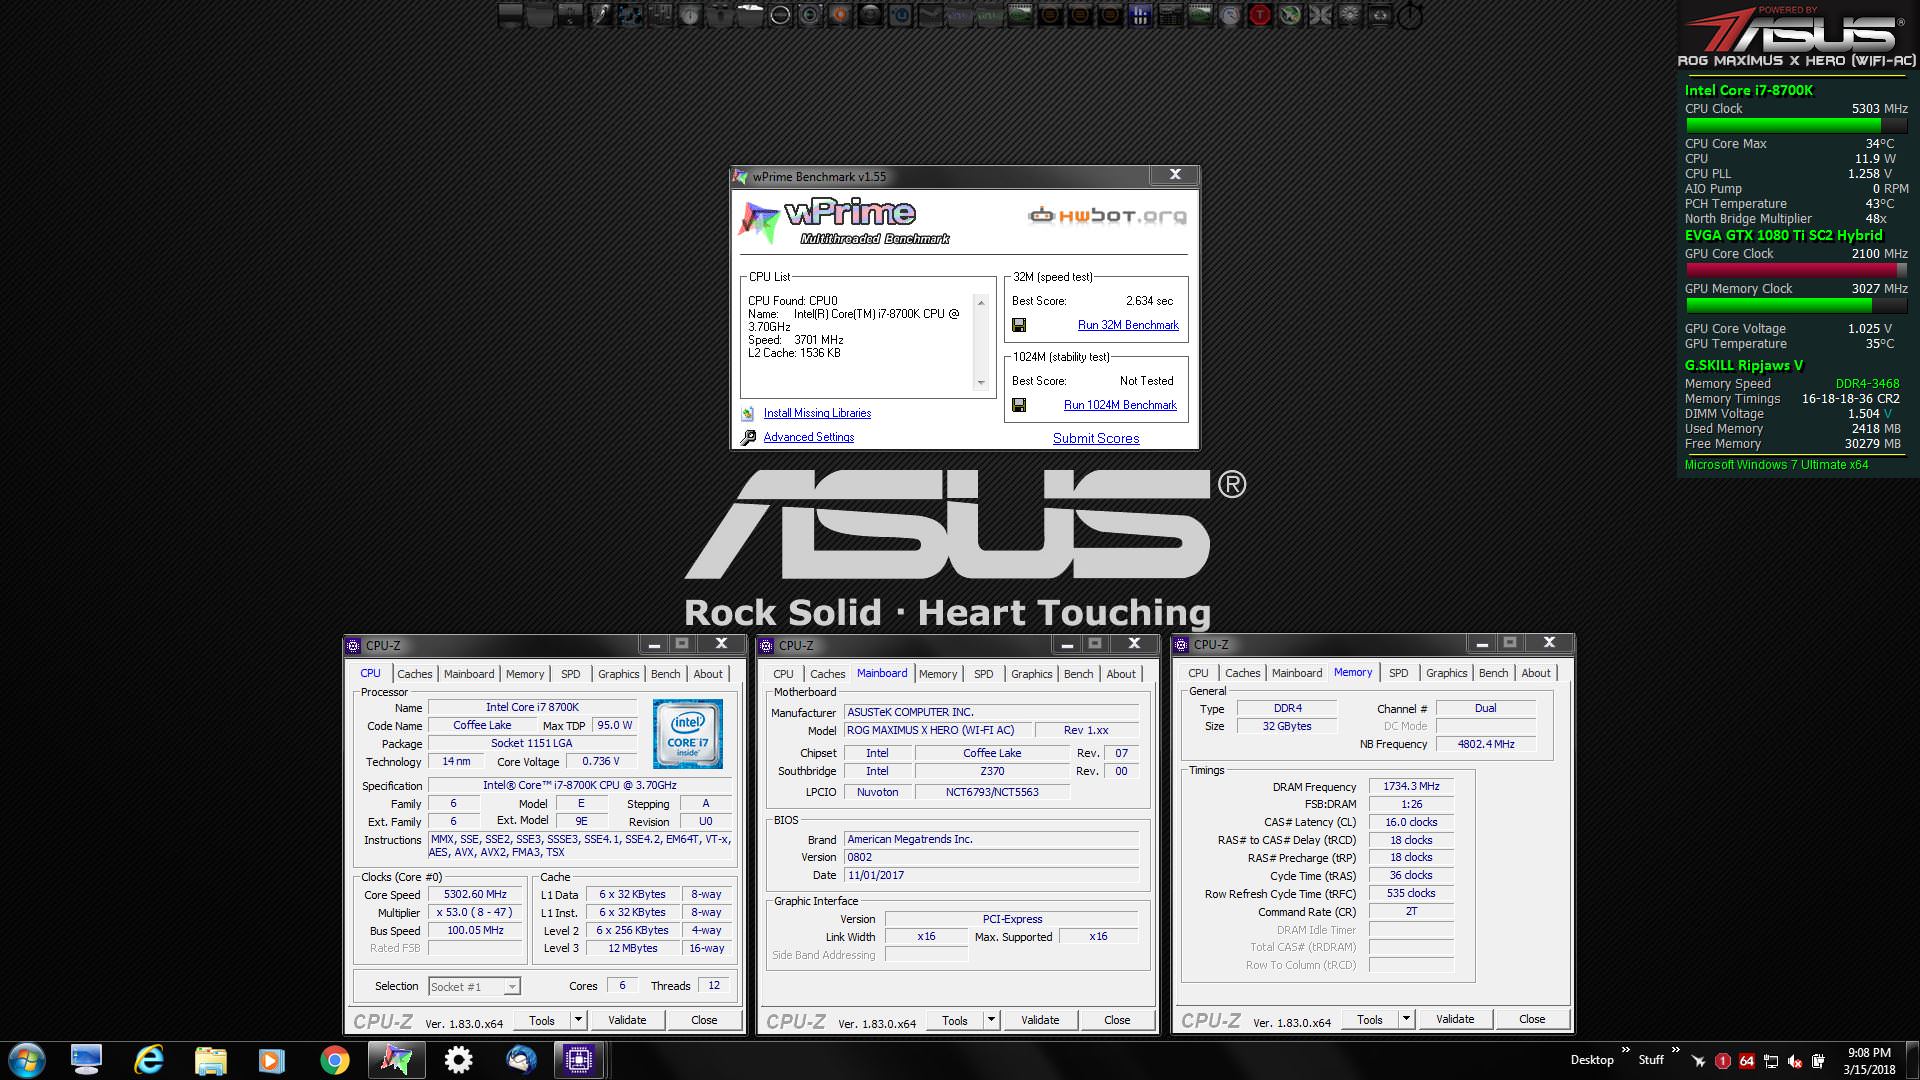Viewport: 1920px width, 1080px height.
Task: Click the Microsoft Windows 7 Ultimate x64 text in widget
Action: (x=1776, y=465)
